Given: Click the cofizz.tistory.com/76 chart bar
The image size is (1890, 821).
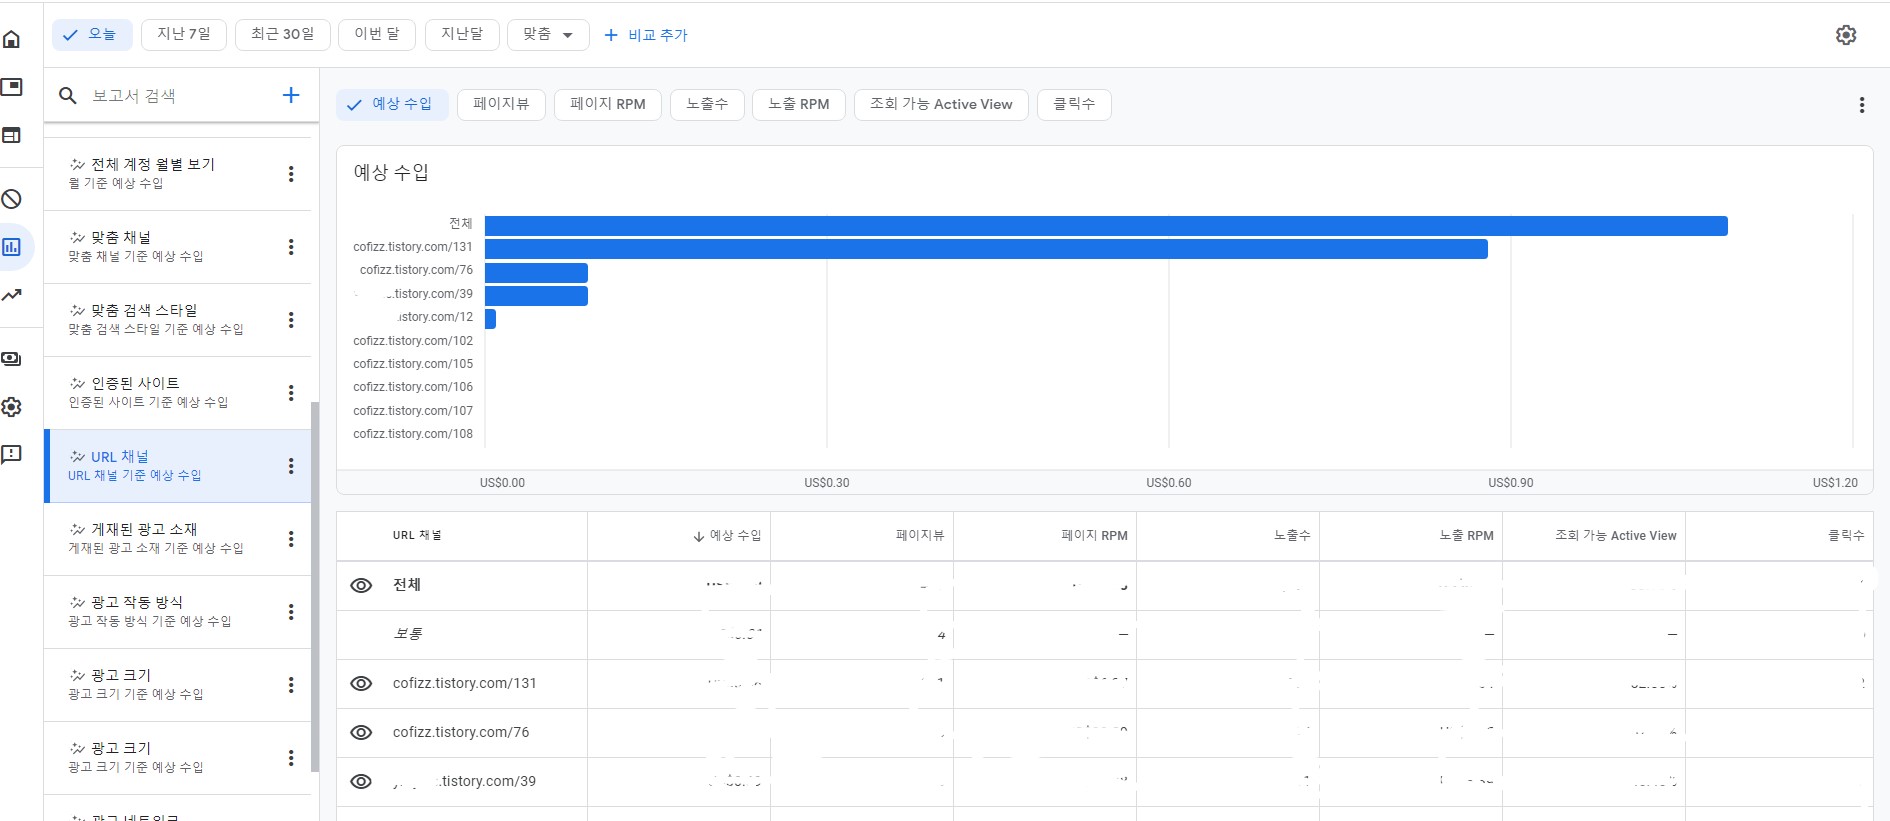Looking at the screenshot, I should pyautogui.click(x=536, y=273).
